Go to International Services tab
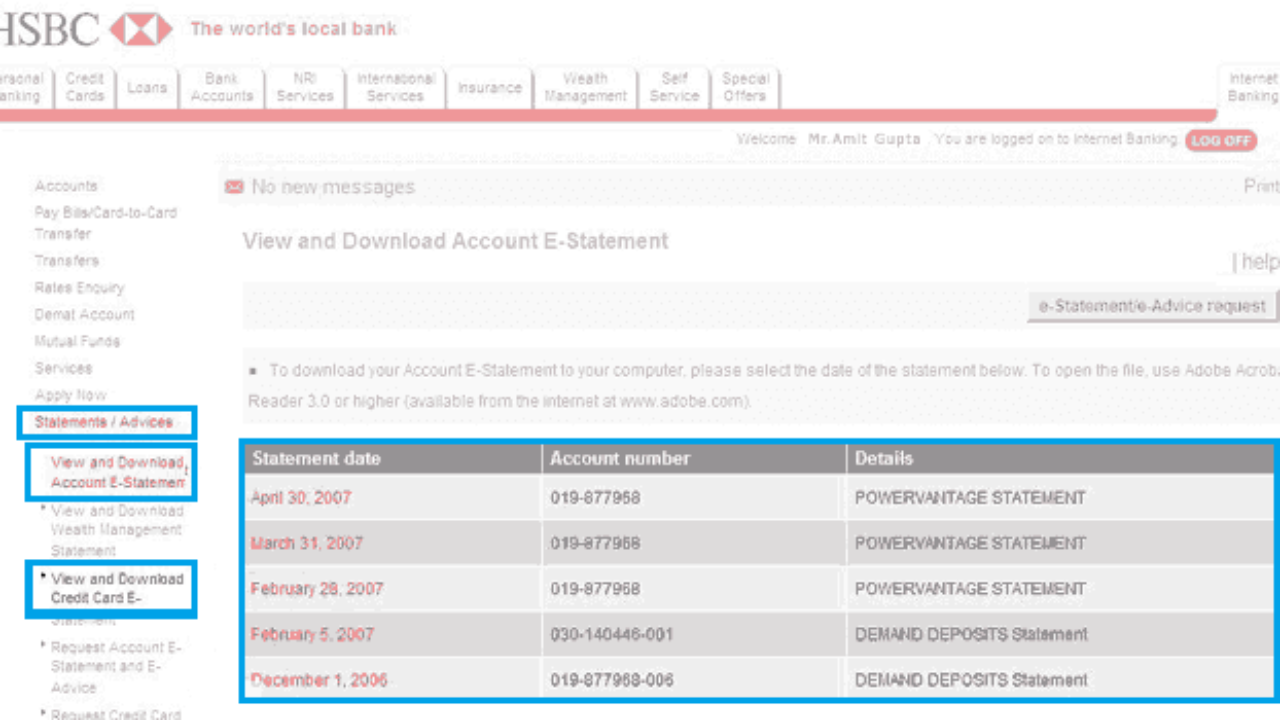The image size is (1280, 720). [395, 87]
